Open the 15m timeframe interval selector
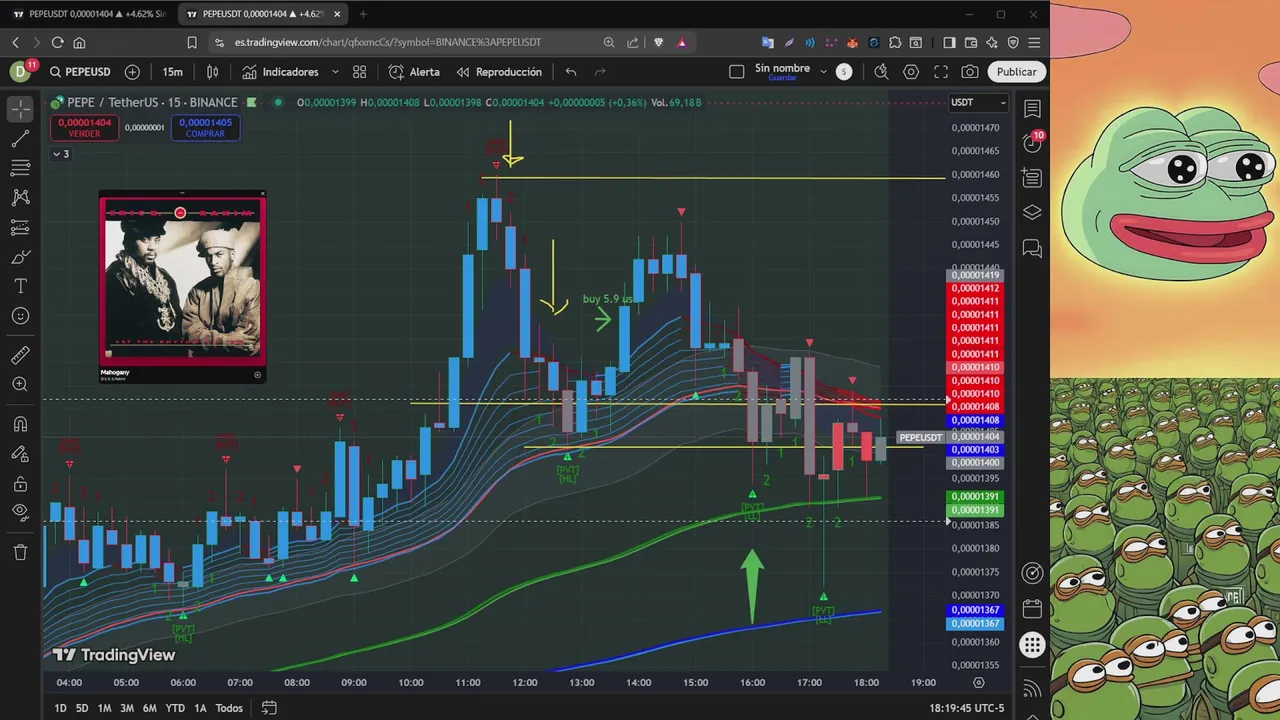Screen dimensions: 1280x720 (173, 72)
